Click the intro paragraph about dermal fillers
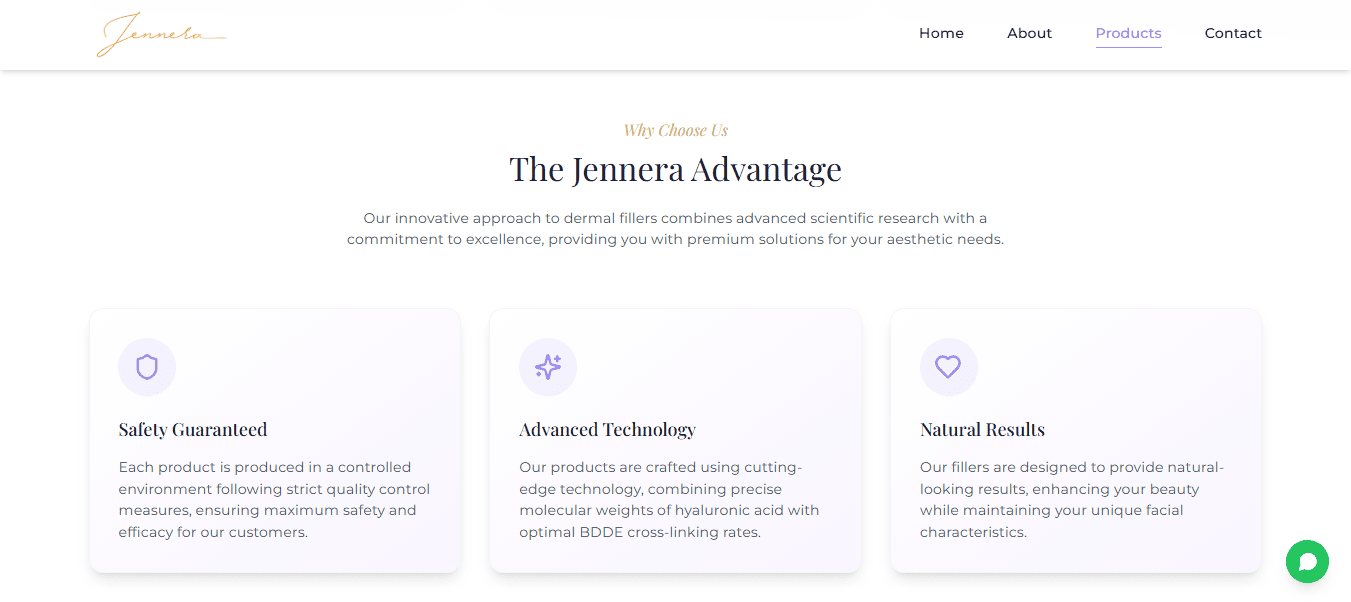Viewport: 1351px width, 602px height. 675,229
